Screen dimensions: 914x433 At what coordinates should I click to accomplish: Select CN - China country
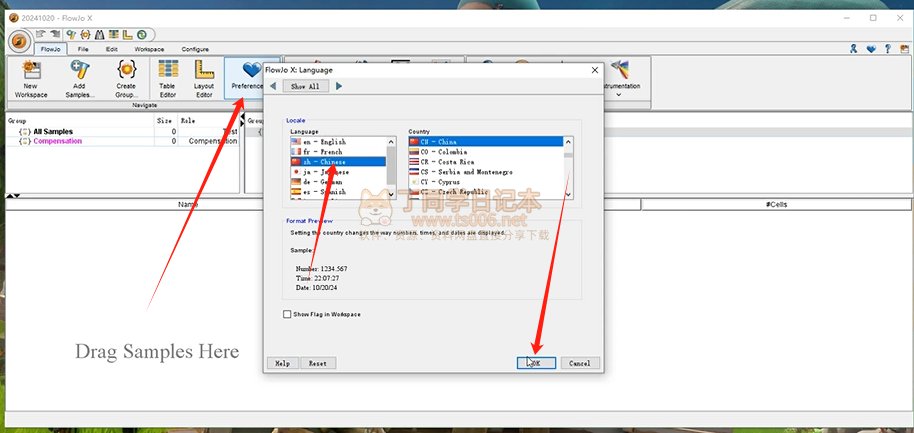pyautogui.click(x=486, y=142)
